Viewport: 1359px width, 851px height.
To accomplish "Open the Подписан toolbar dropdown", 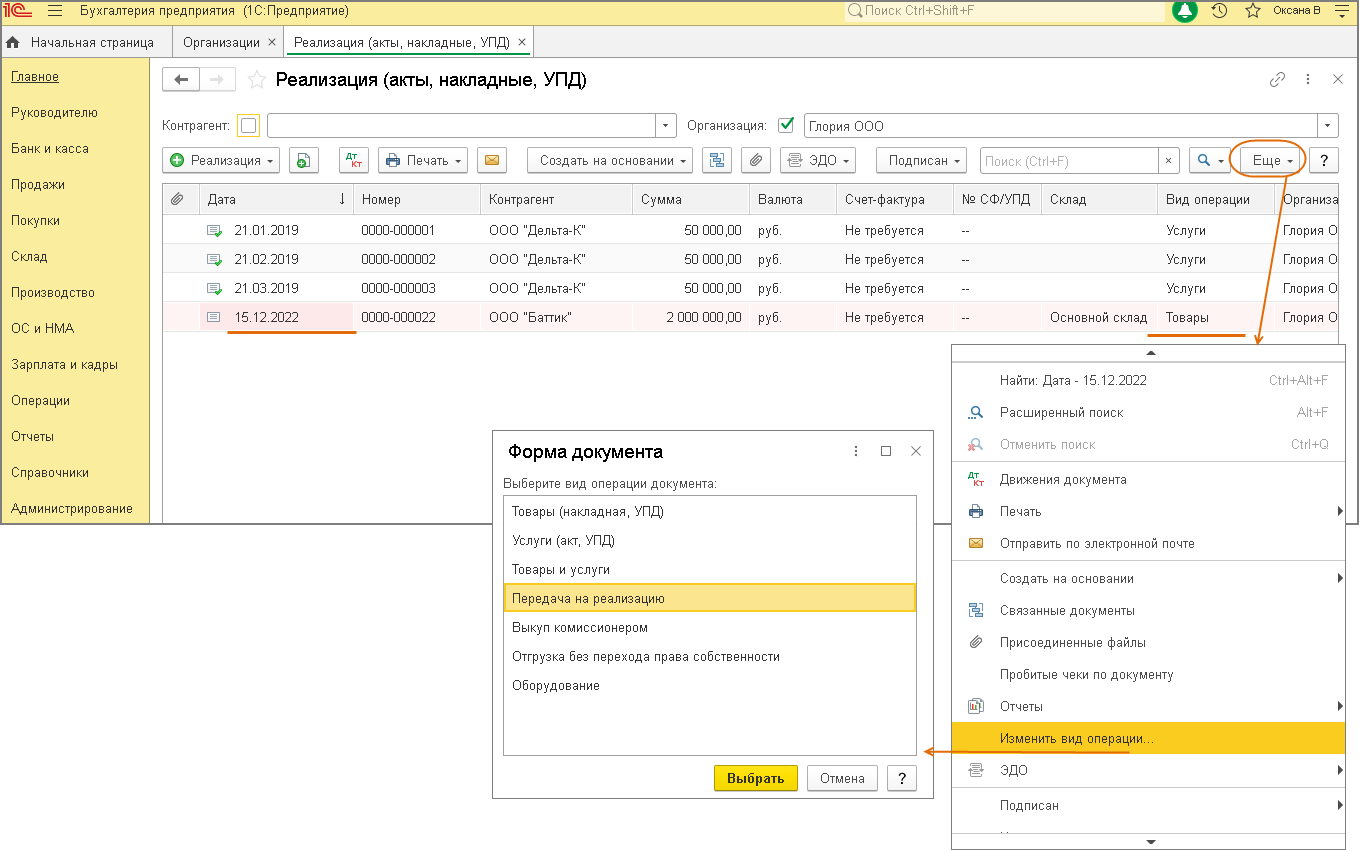I will pos(921,160).
